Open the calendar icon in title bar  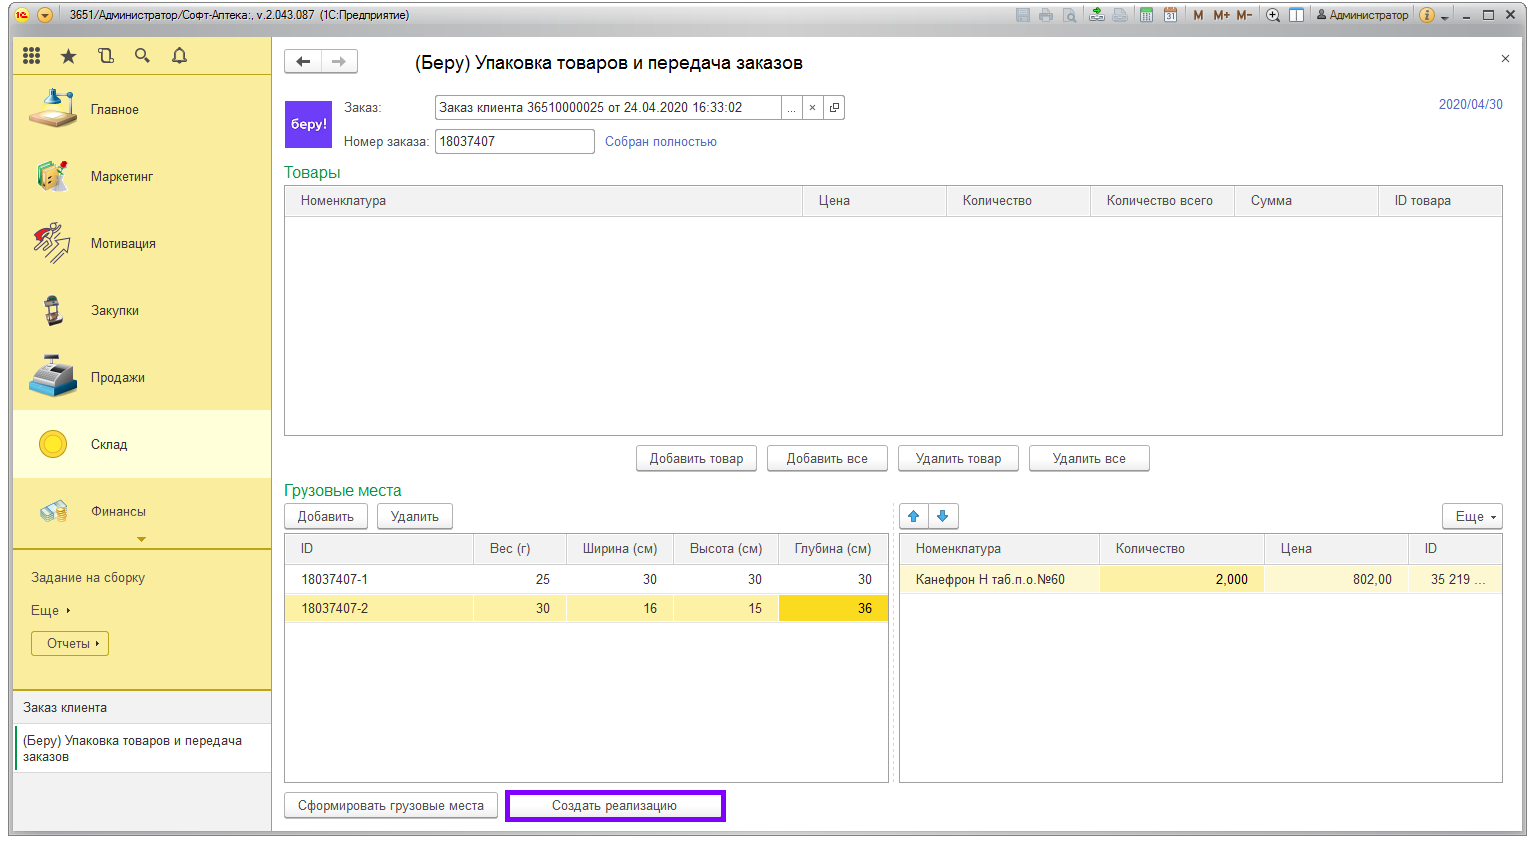point(1170,15)
